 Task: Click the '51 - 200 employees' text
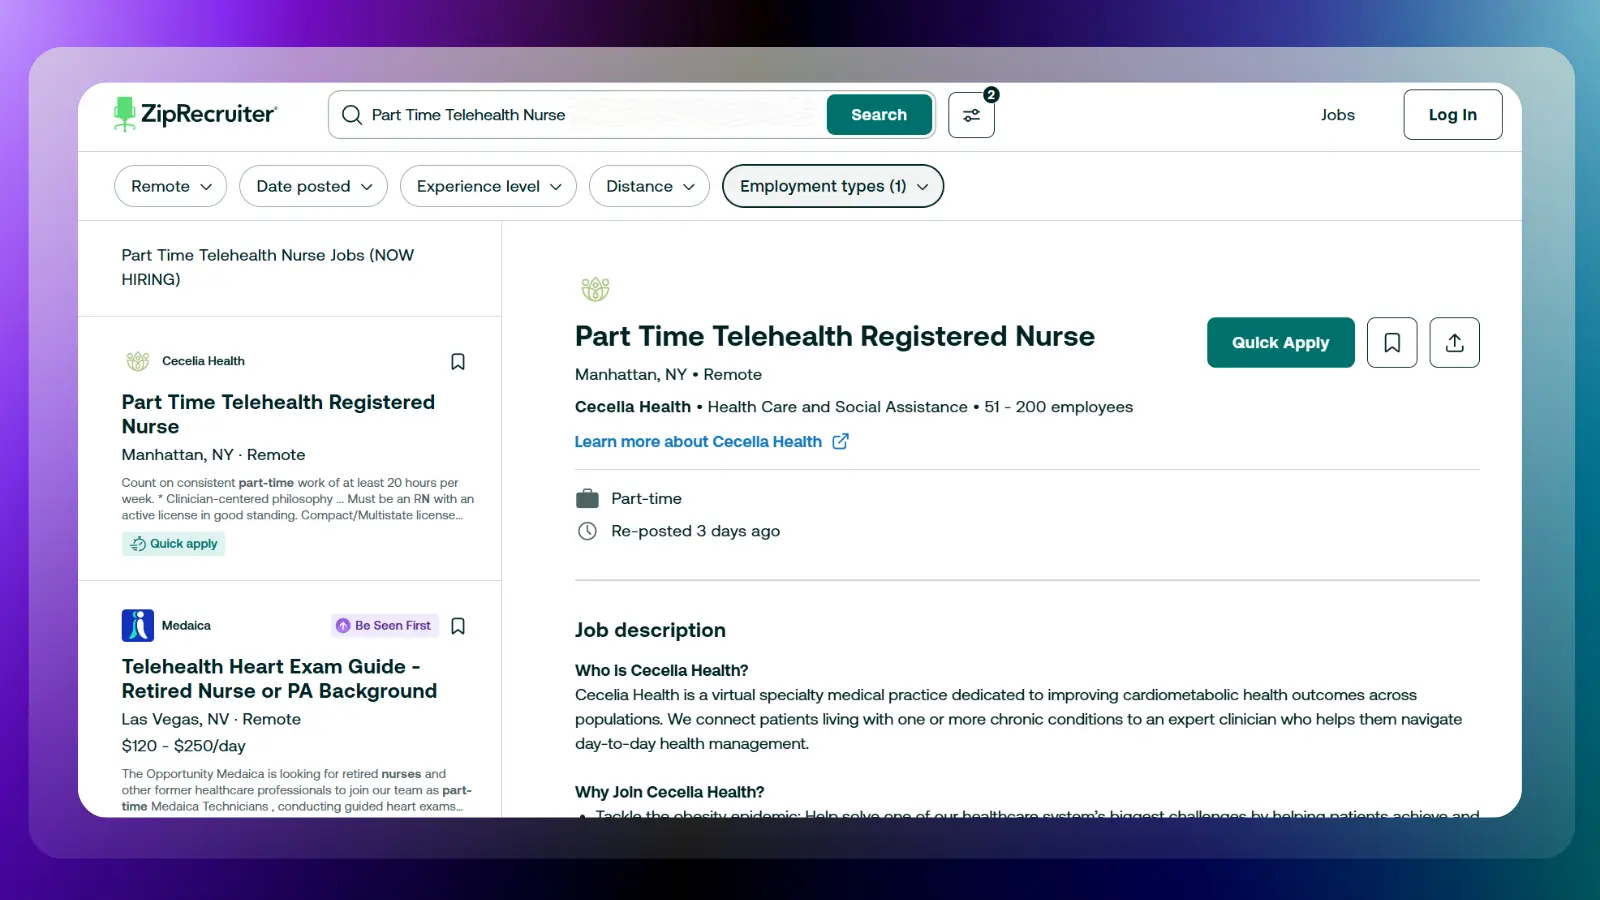[1059, 407]
